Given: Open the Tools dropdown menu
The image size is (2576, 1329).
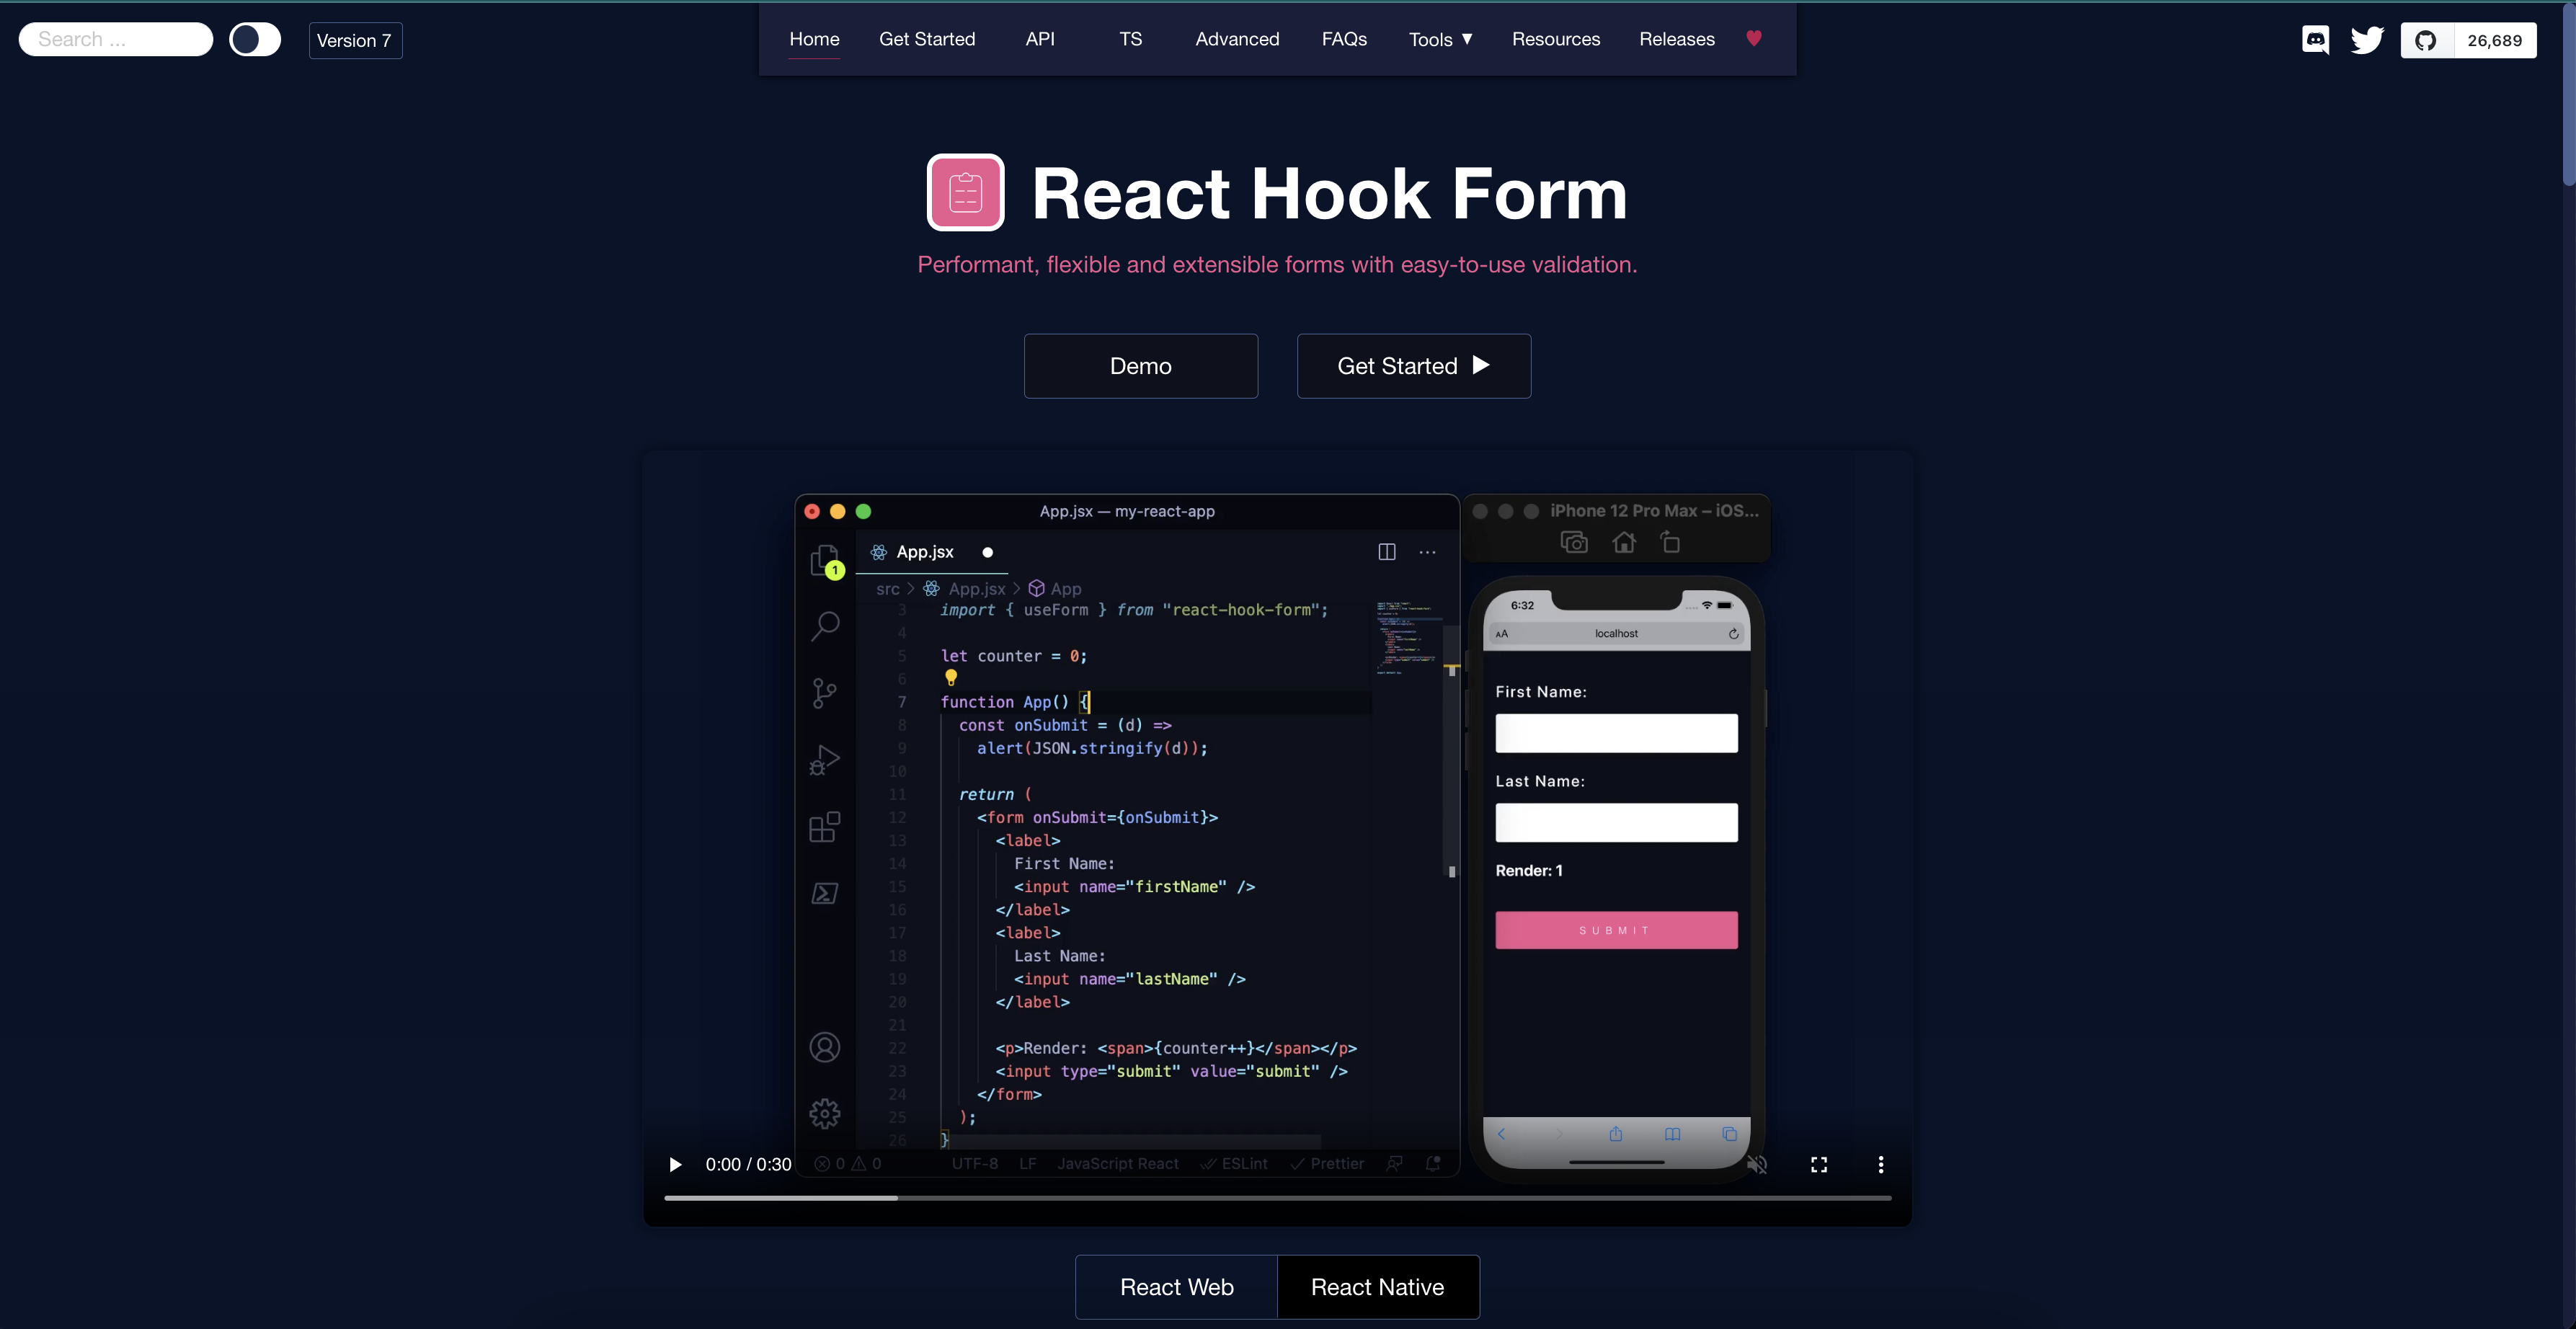Looking at the screenshot, I should (1439, 39).
